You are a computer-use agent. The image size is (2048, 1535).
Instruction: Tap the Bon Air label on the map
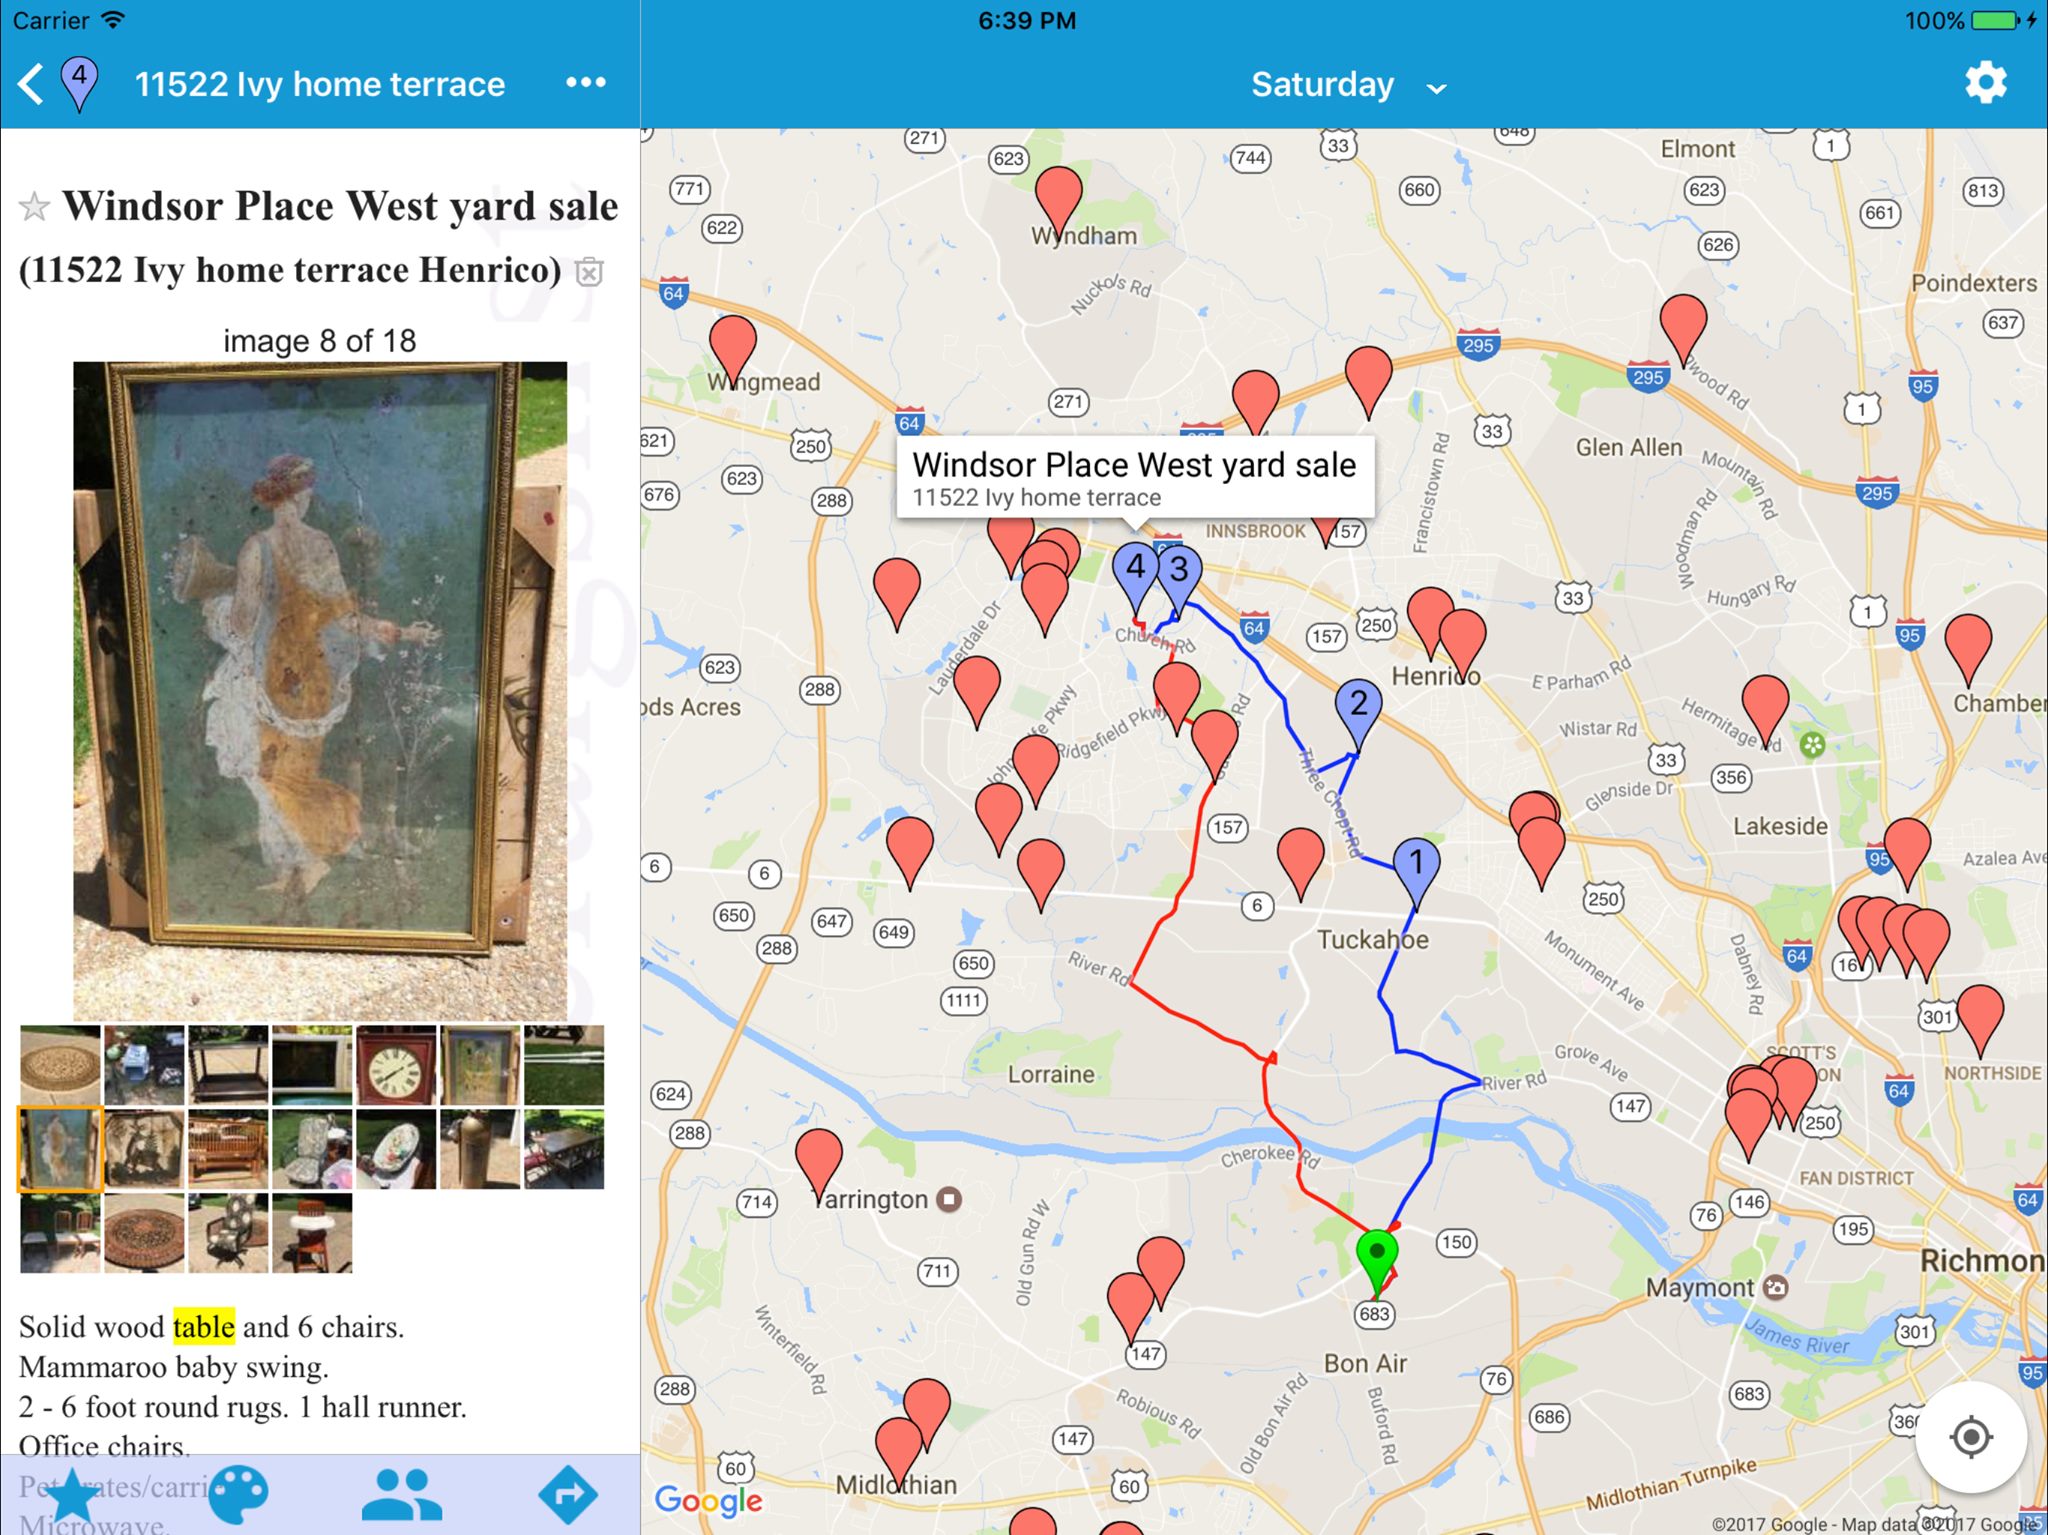click(1365, 1363)
